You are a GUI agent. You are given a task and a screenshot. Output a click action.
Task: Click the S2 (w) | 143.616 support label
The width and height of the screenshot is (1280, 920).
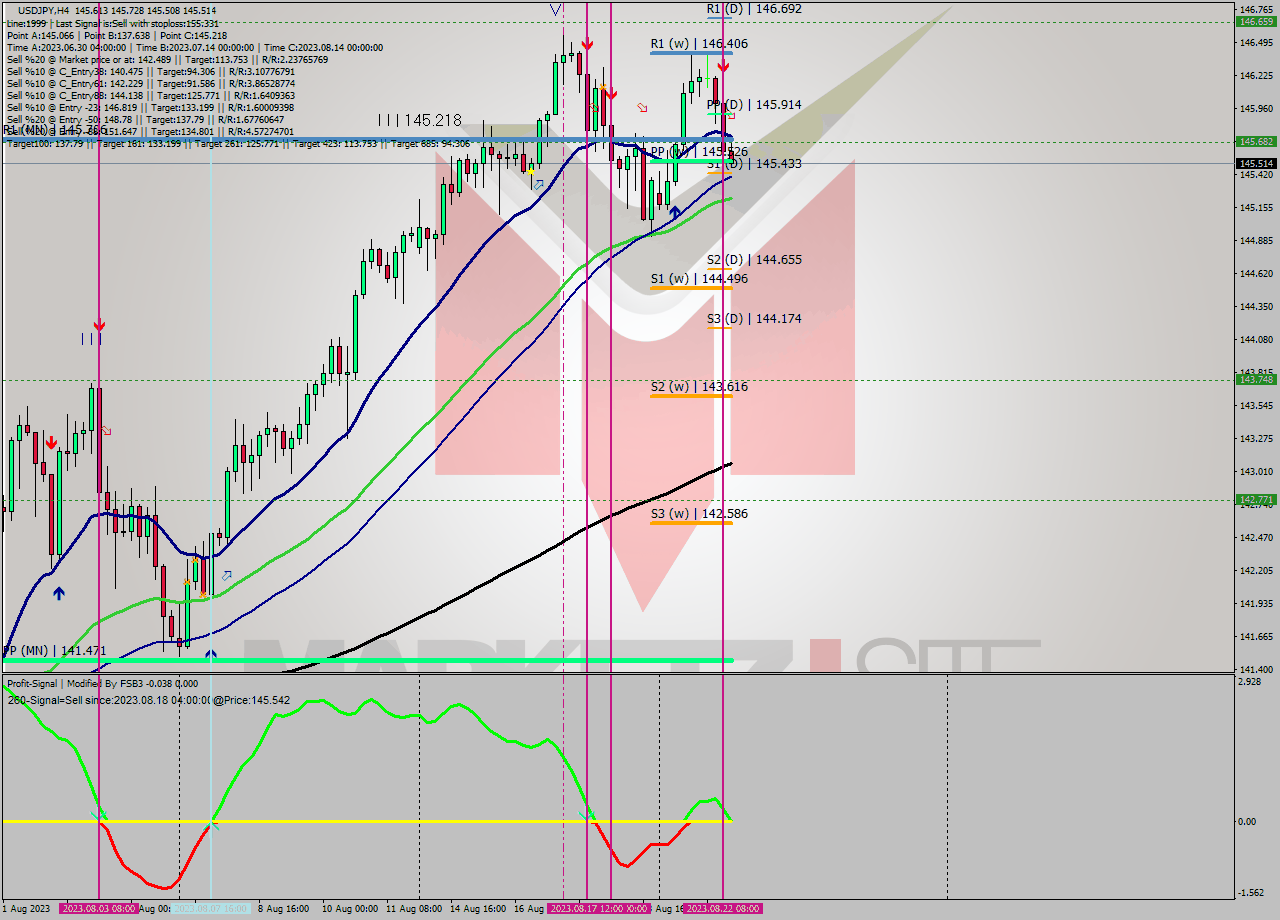pos(700,386)
